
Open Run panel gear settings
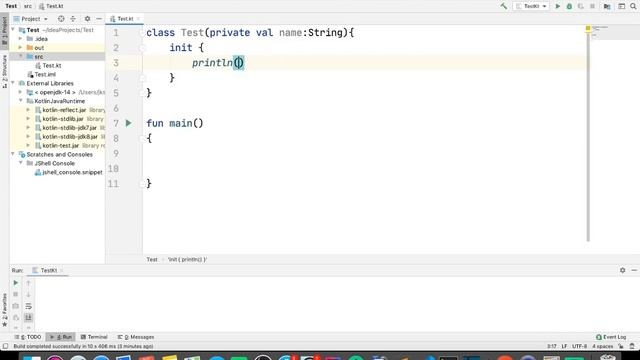(622, 270)
